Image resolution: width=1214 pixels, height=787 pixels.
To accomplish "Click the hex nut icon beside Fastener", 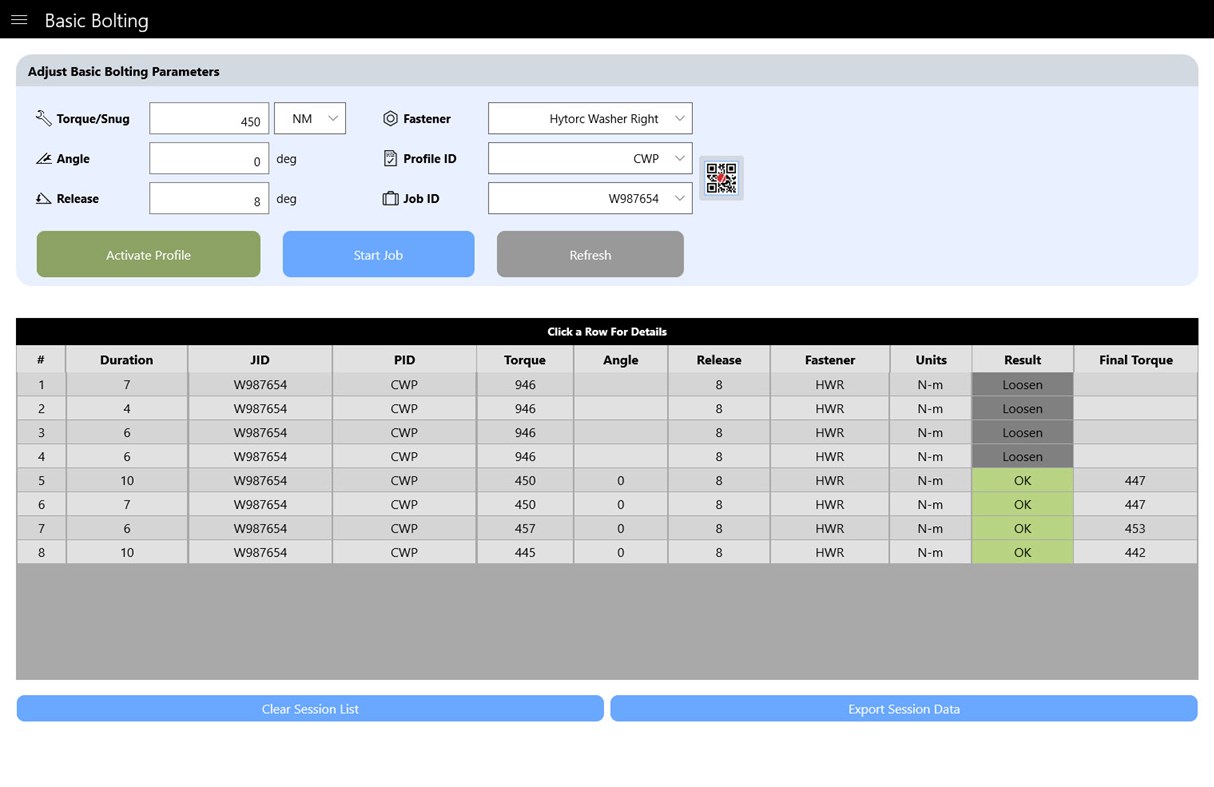I will click(389, 117).
